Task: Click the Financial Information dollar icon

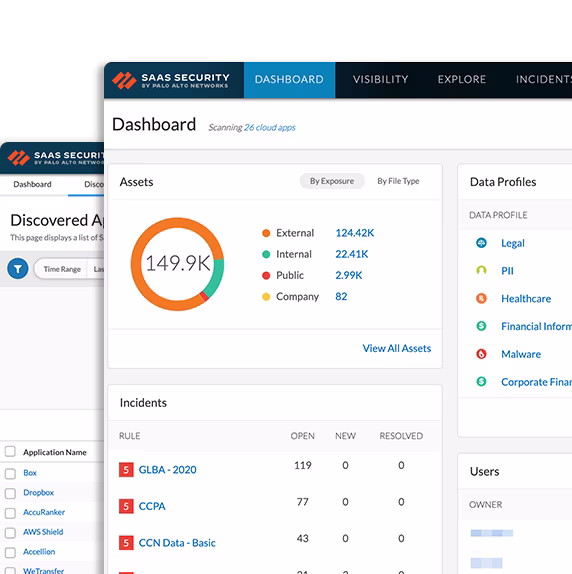Action: (481, 326)
